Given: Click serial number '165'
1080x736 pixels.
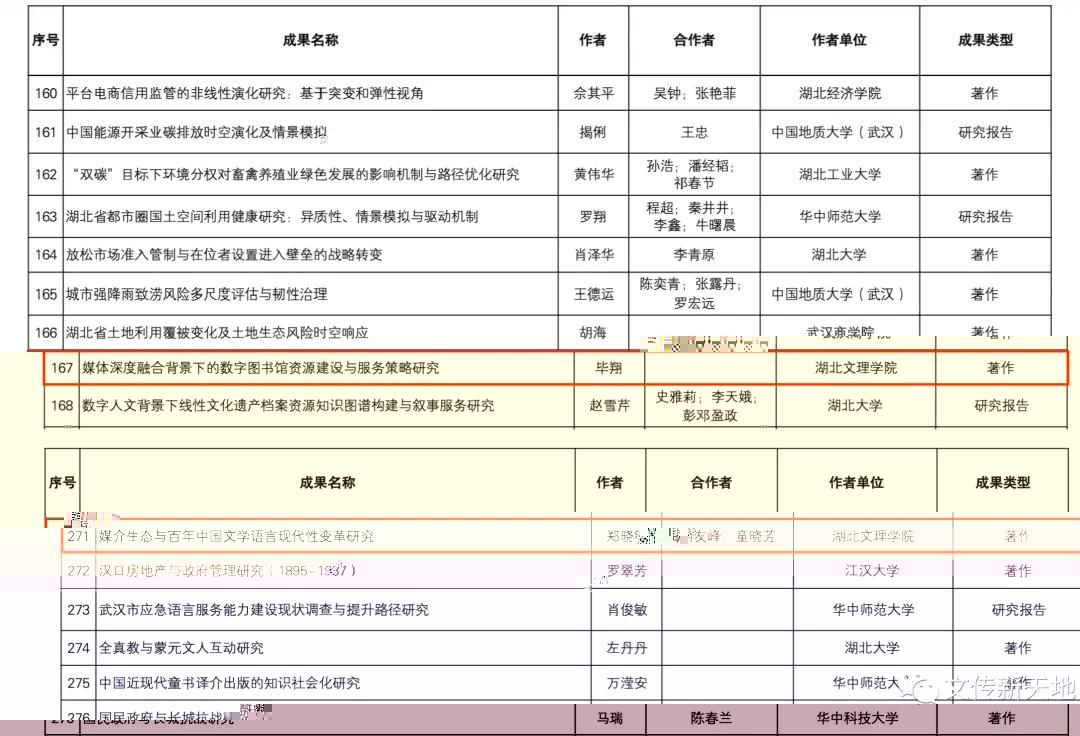Looking at the screenshot, I should tap(45, 294).
